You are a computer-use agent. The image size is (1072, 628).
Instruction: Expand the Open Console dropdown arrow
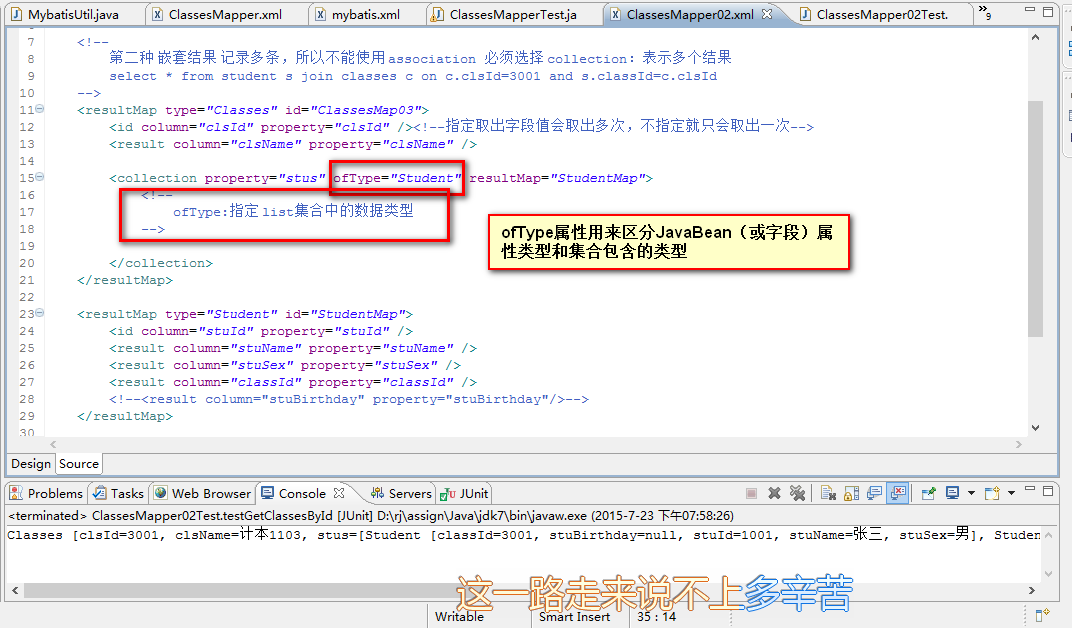click(1011, 493)
